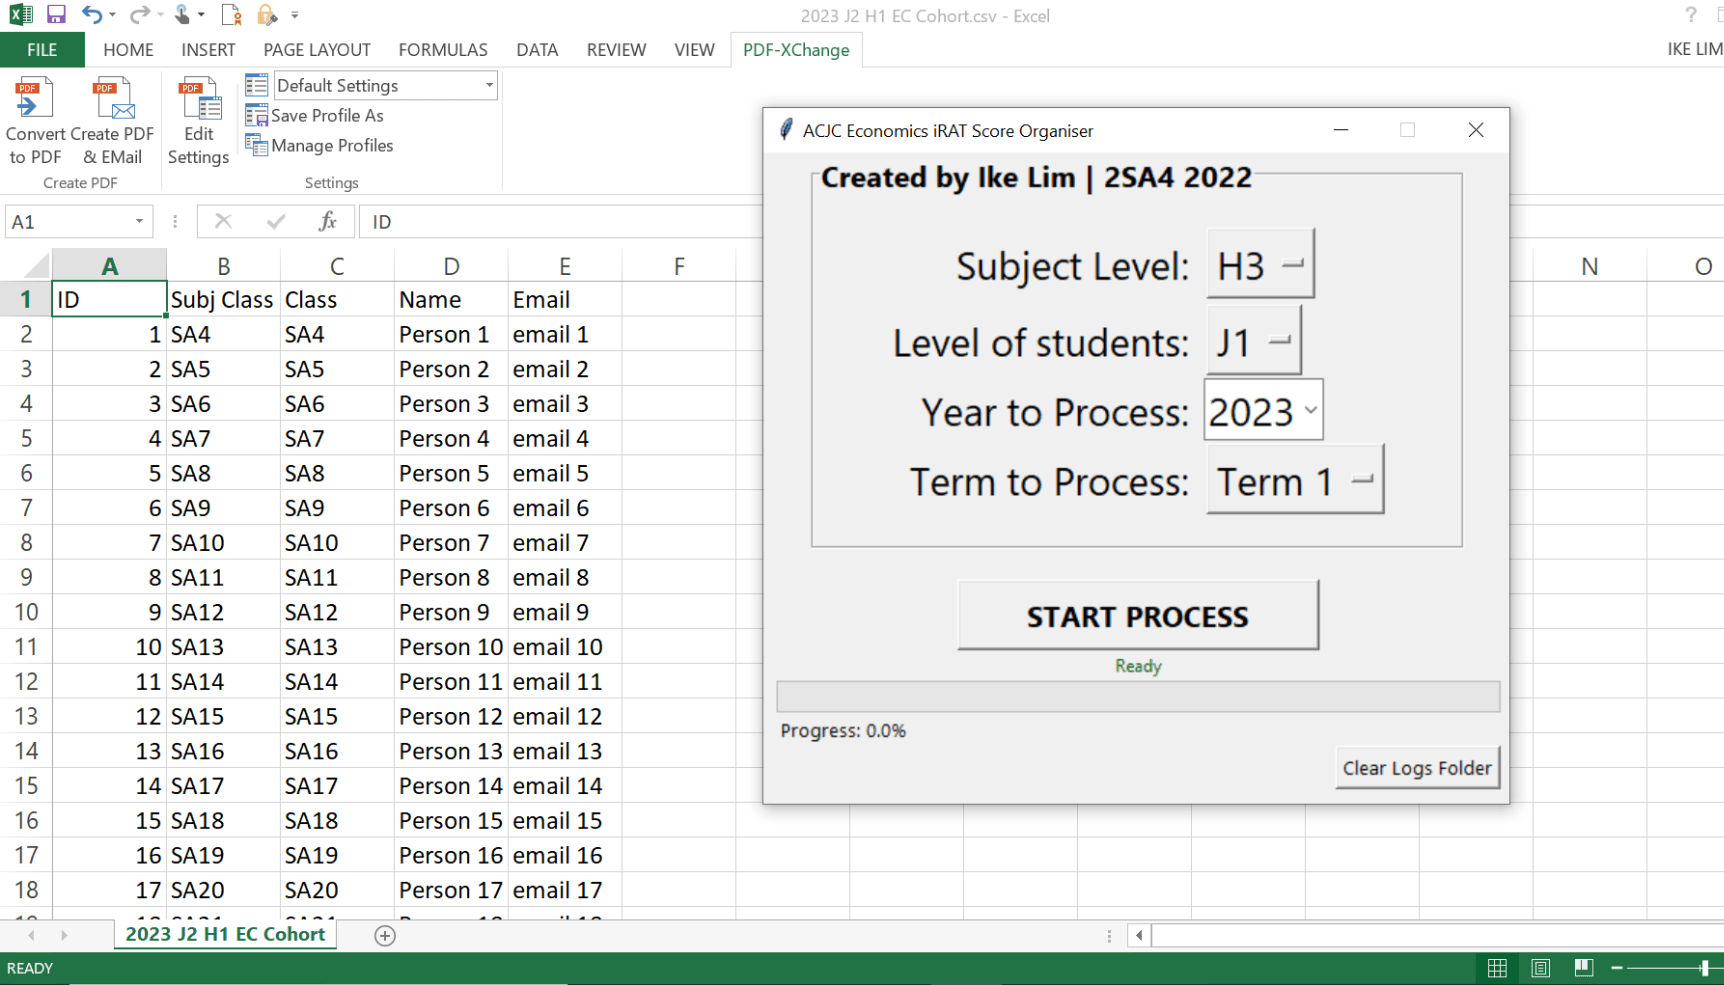Click the previous sheet navigation arrow
Image resolution: width=1724 pixels, height=985 pixels.
[31, 936]
